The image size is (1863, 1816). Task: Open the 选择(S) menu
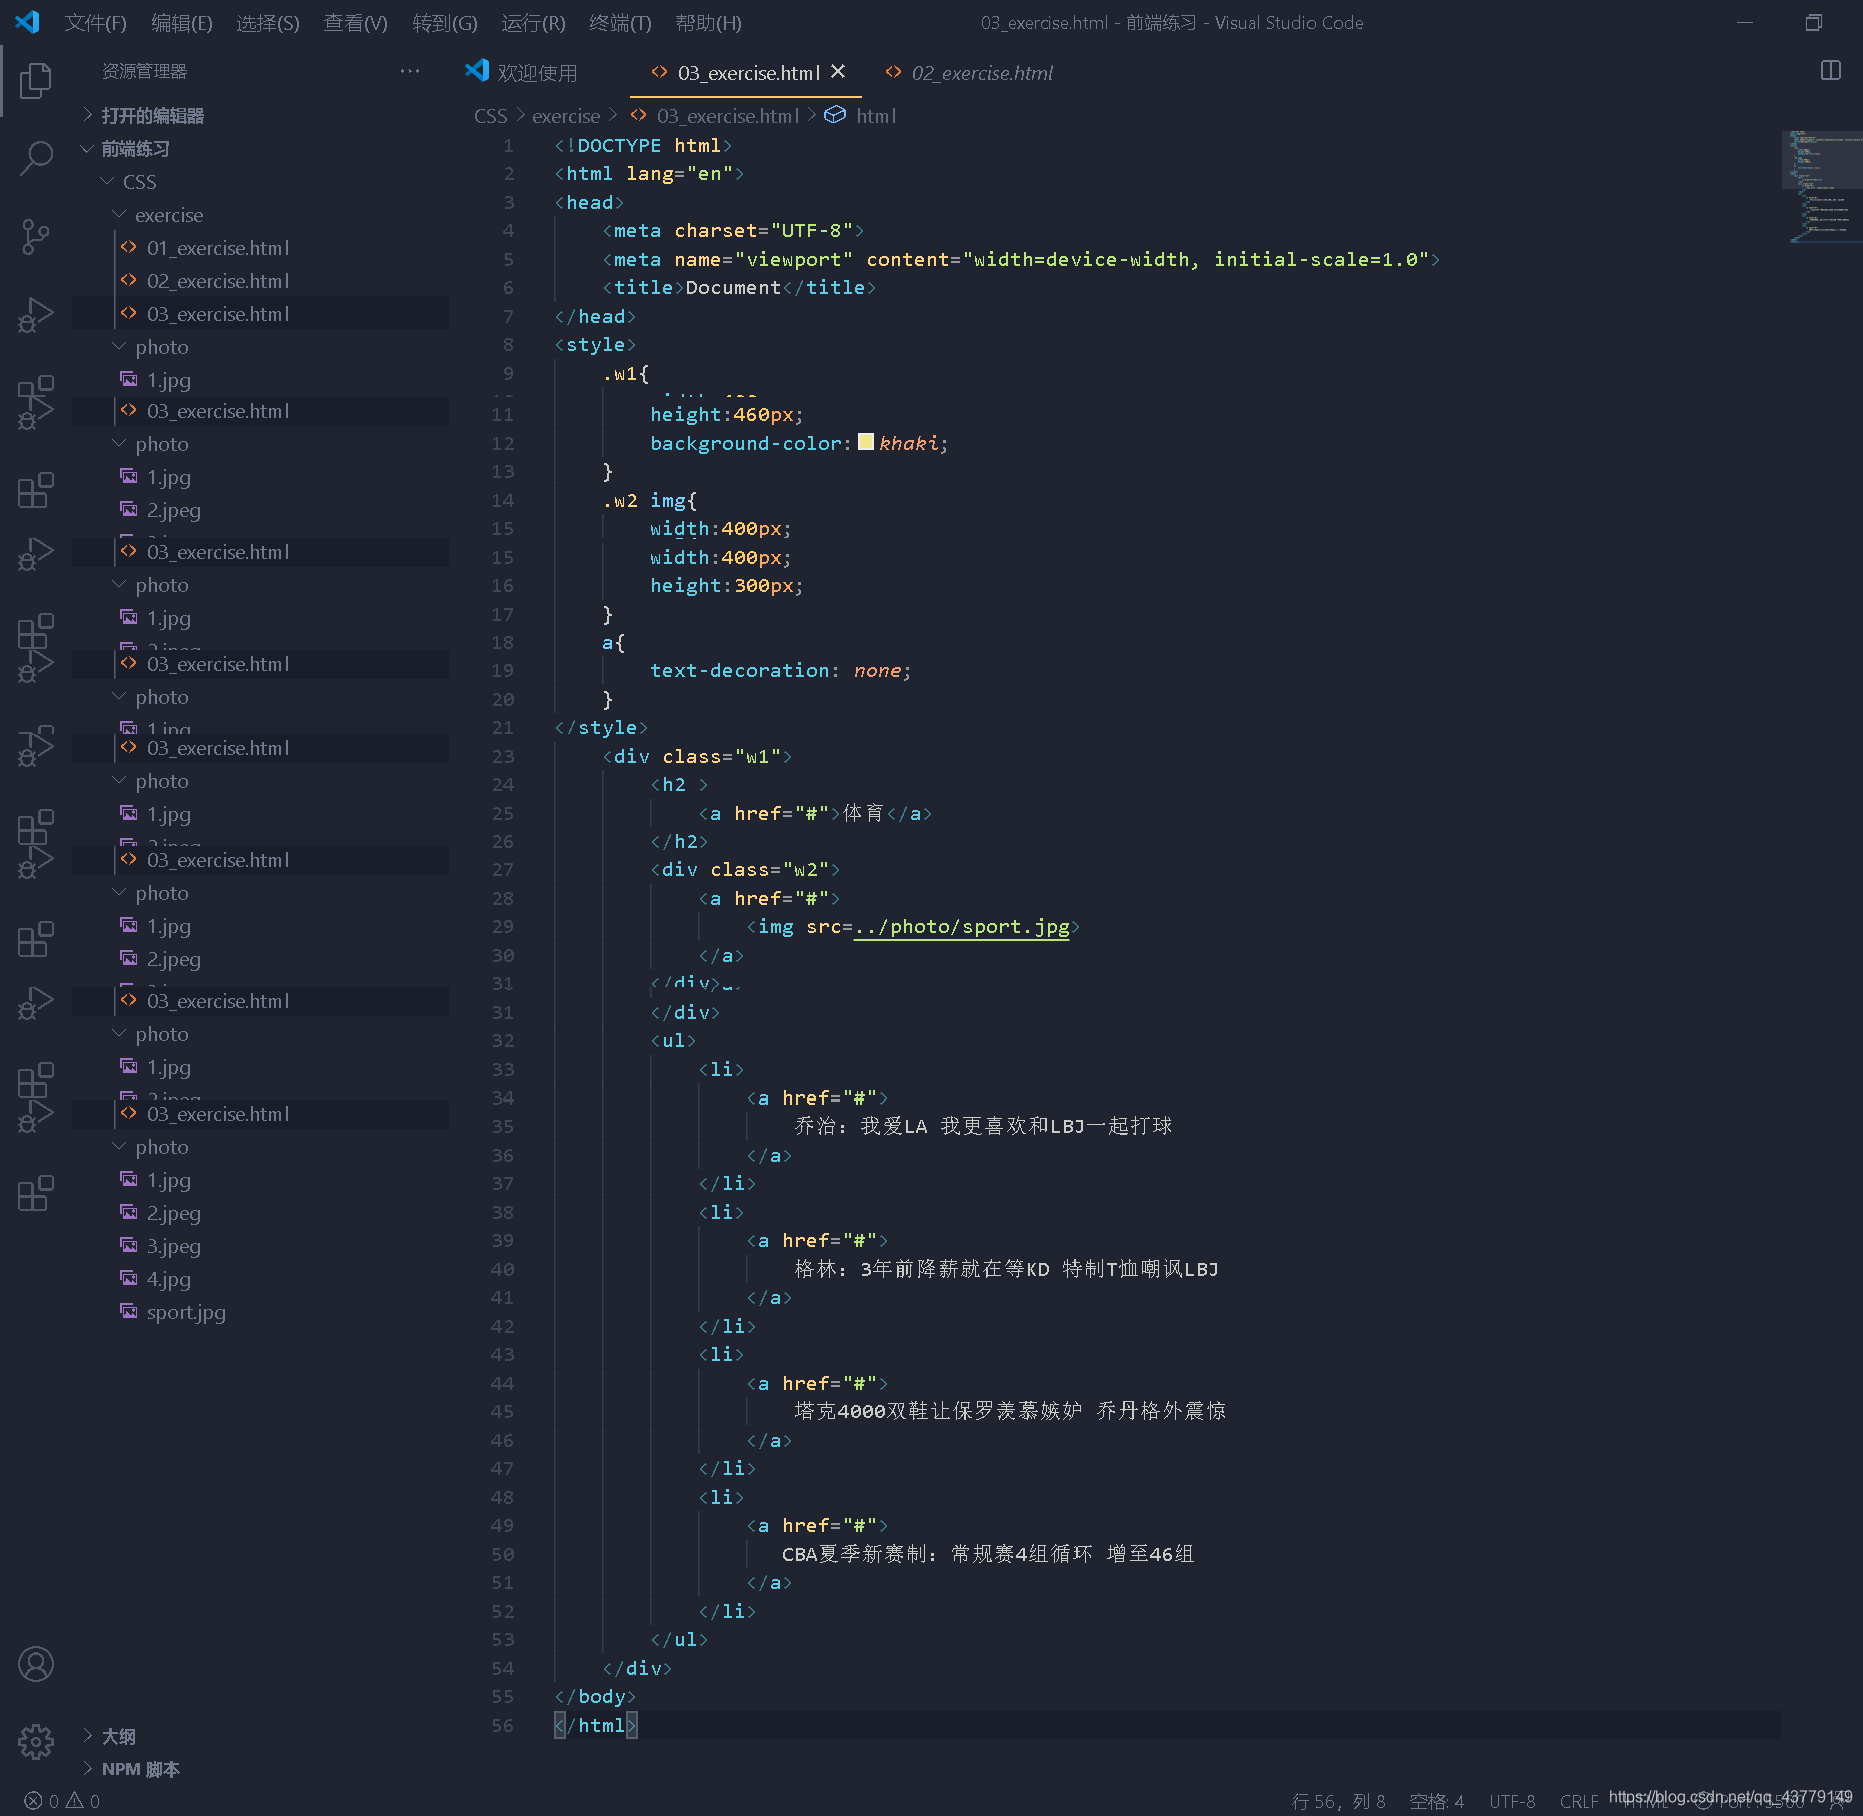(268, 22)
